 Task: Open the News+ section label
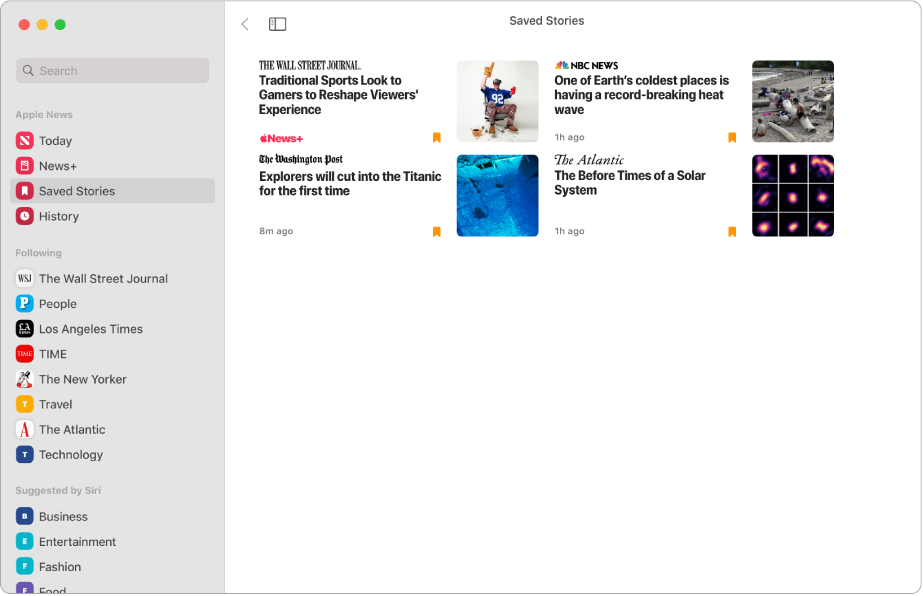point(58,166)
